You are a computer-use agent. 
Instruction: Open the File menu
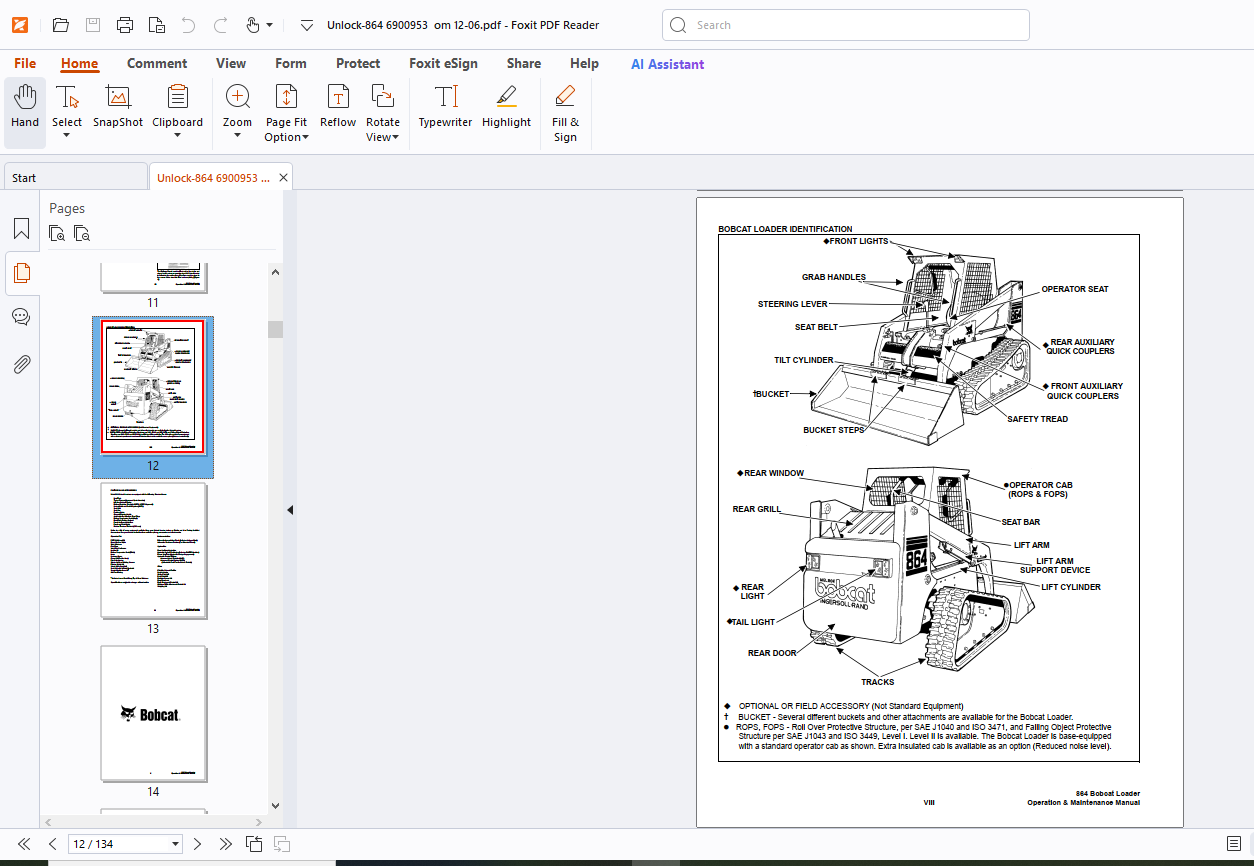click(25, 63)
